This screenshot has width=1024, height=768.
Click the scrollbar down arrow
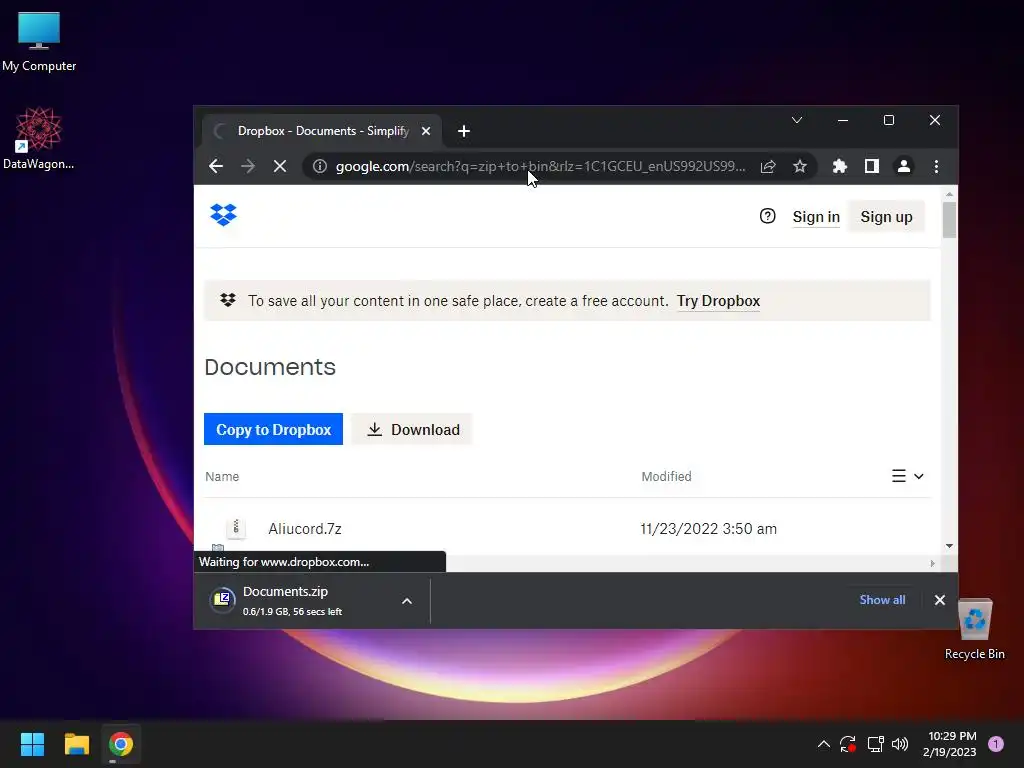click(950, 546)
